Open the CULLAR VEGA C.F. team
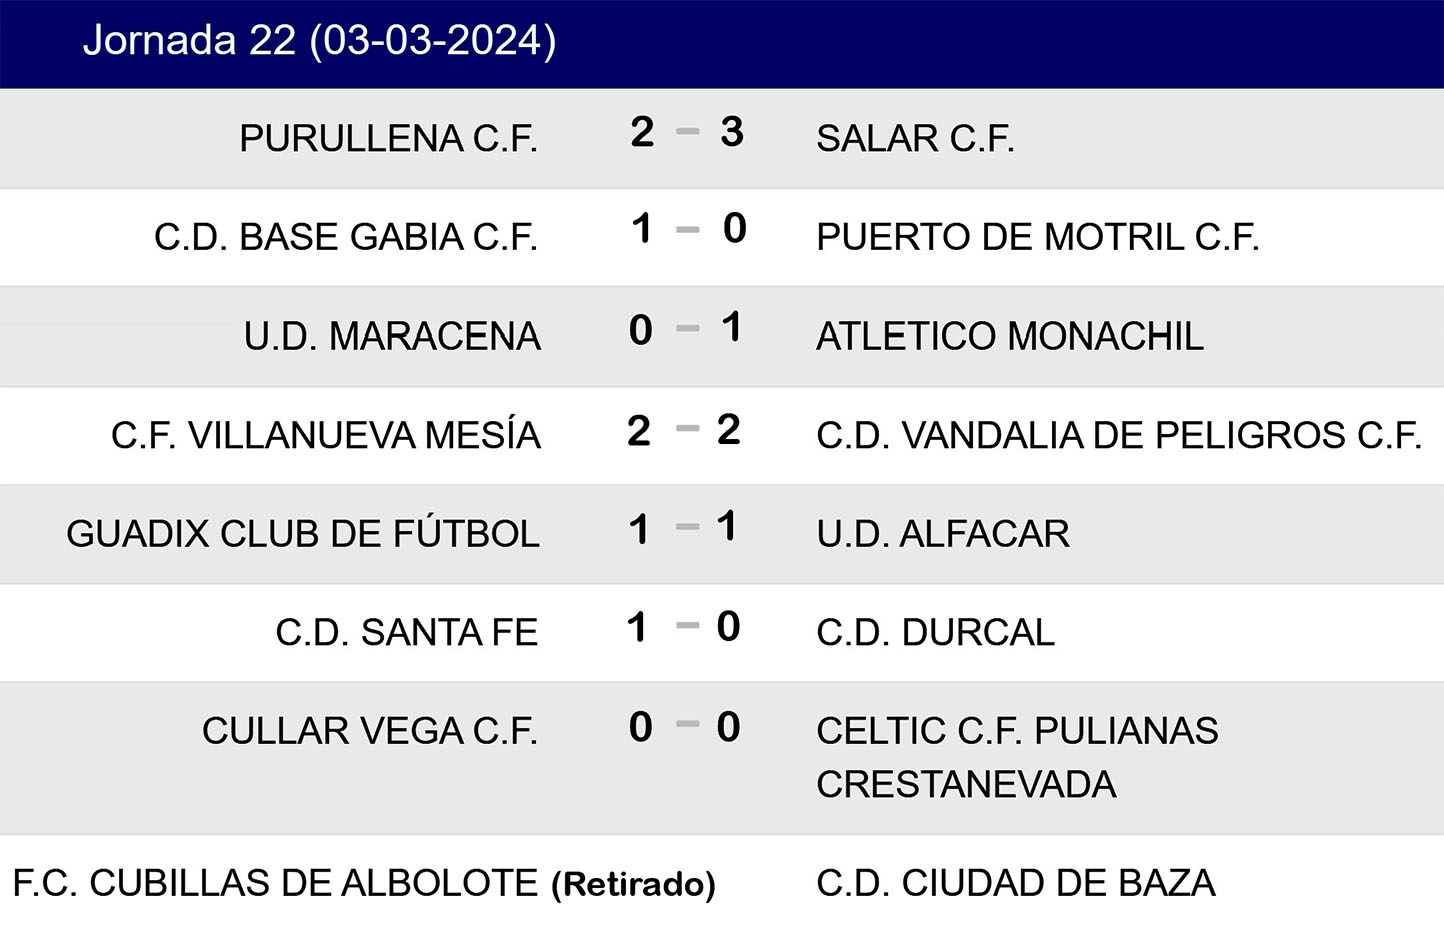The width and height of the screenshot is (1444, 943). tap(369, 731)
